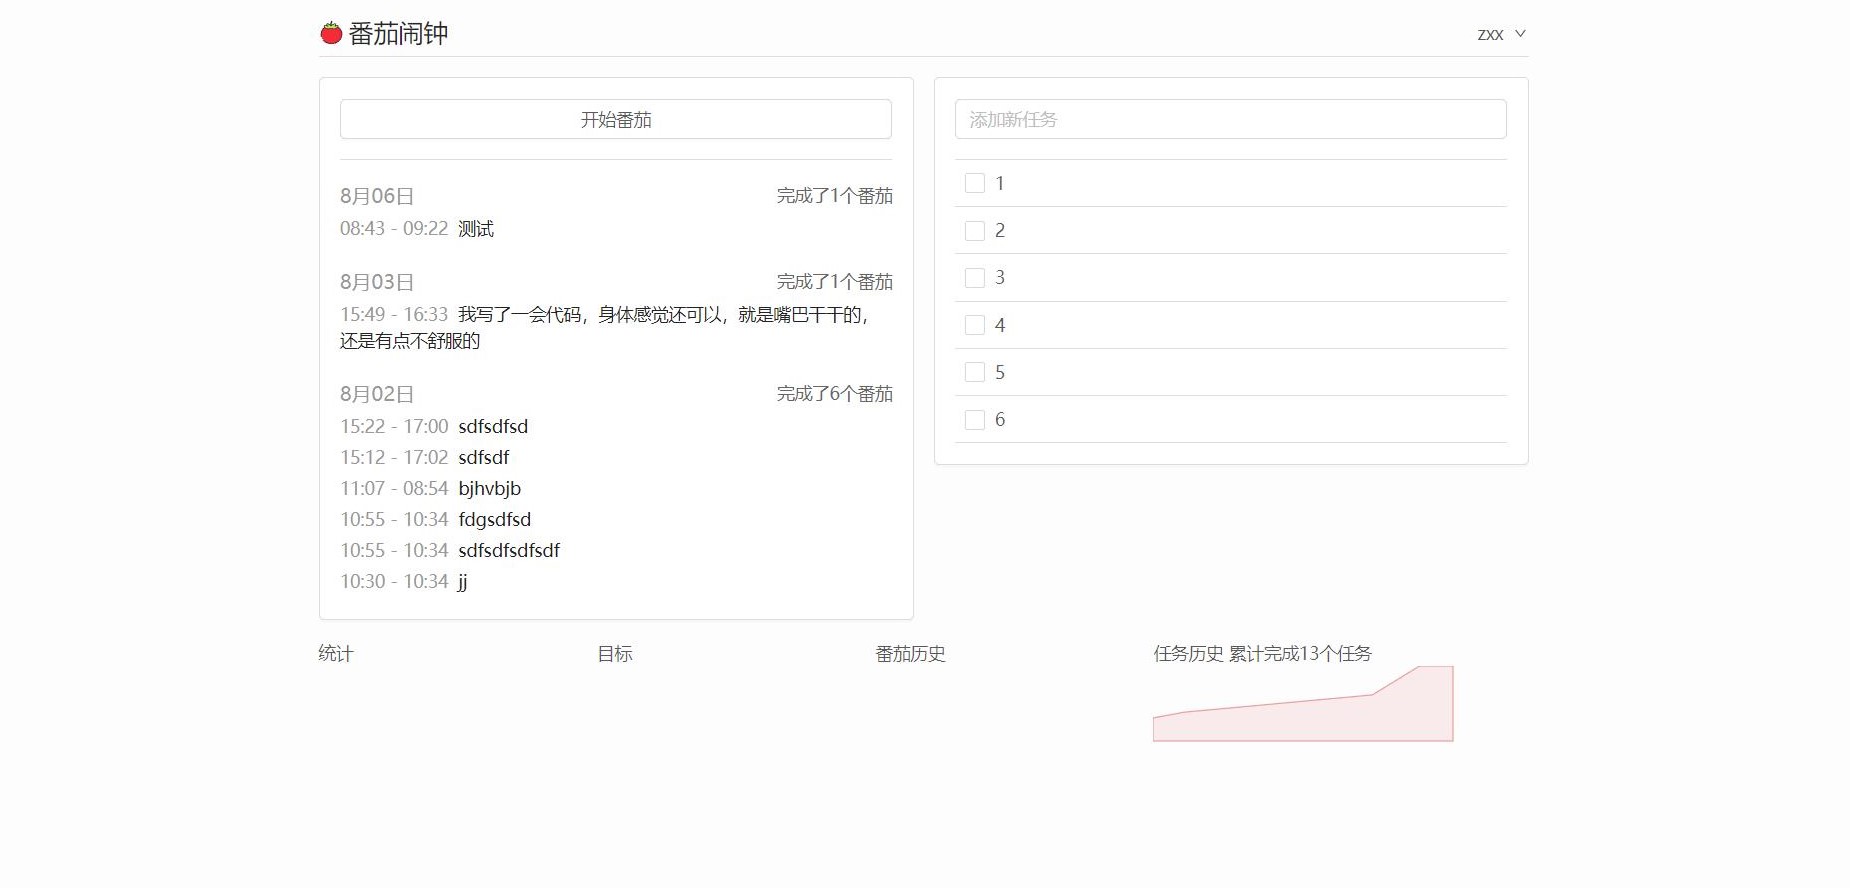Select the 测试 tomato entry
The image size is (1850, 888).
[476, 229]
